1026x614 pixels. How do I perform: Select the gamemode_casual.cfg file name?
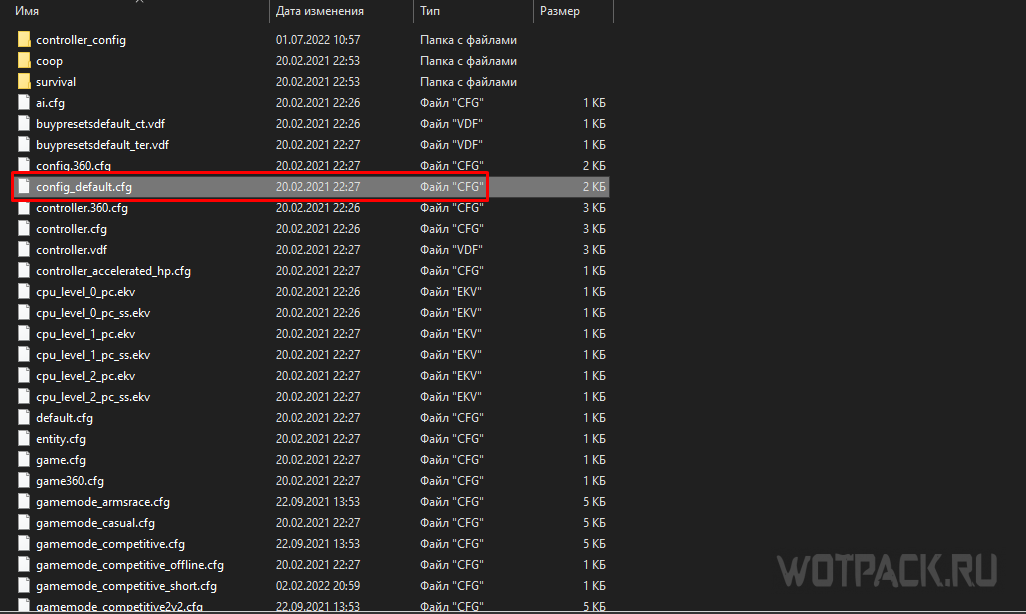tap(95, 523)
